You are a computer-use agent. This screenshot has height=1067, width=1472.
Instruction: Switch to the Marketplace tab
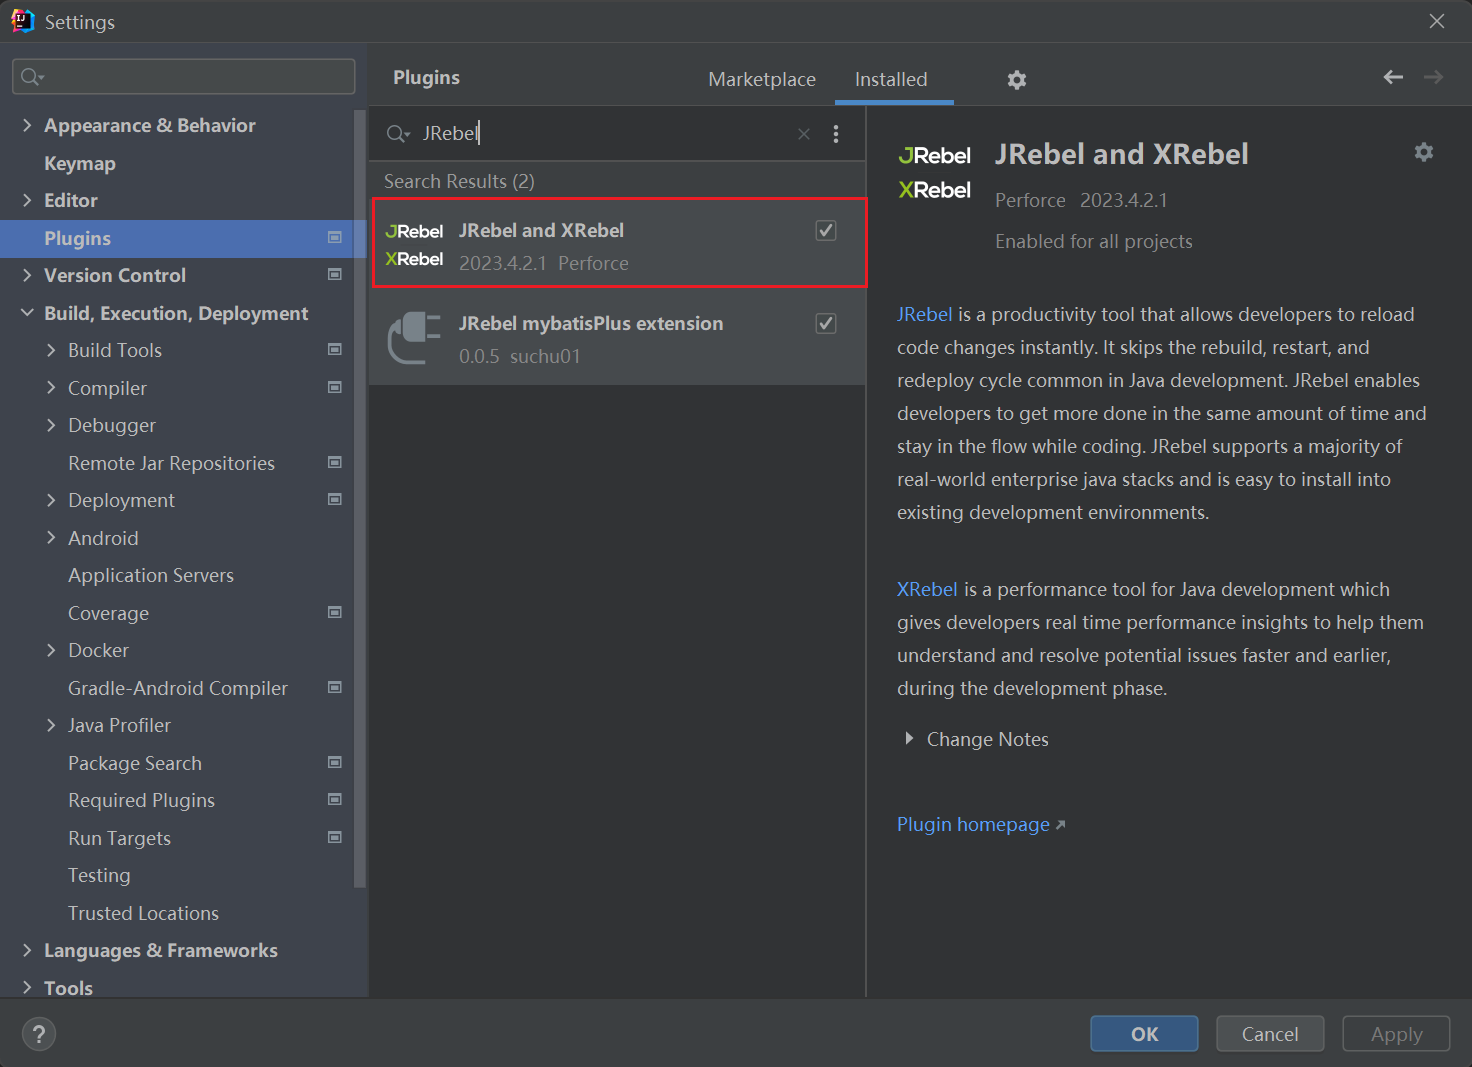(x=761, y=79)
